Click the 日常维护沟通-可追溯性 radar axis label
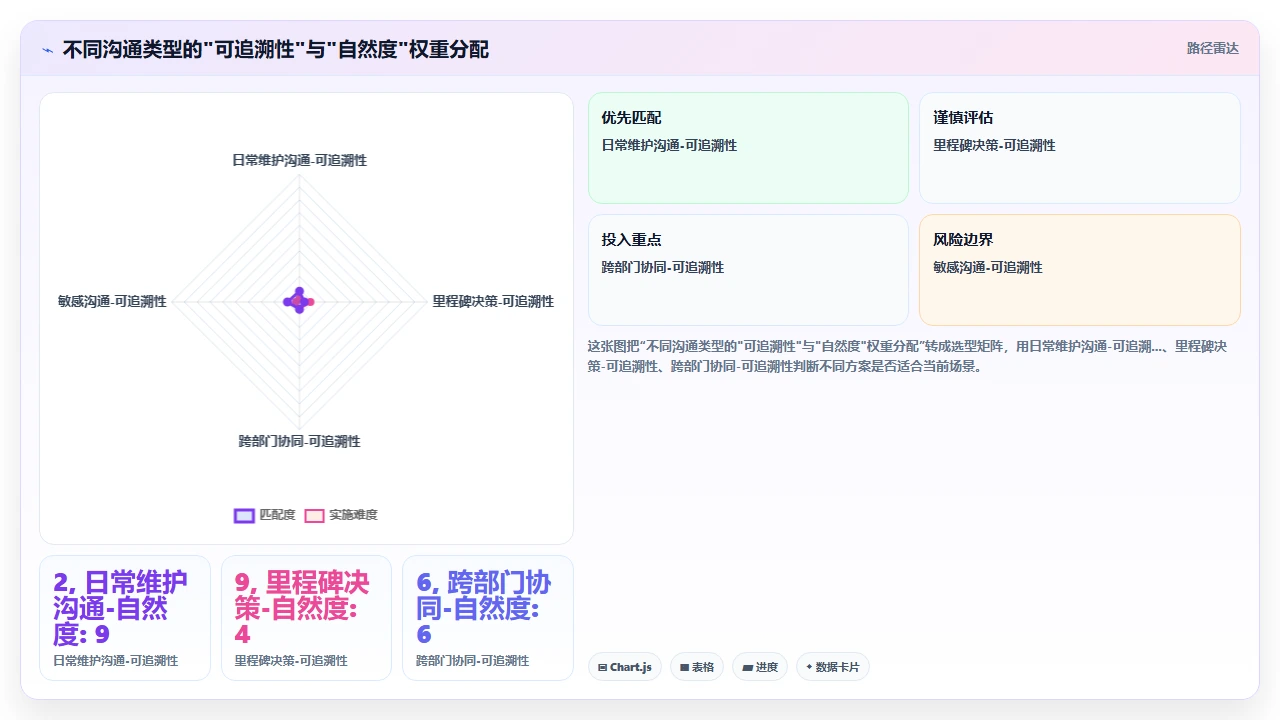The image size is (1280, 720). 299,160
